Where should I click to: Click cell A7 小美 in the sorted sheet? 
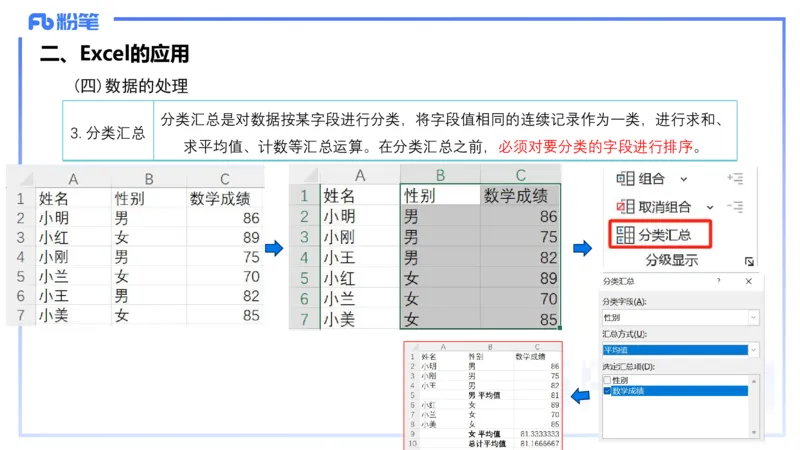360,319
